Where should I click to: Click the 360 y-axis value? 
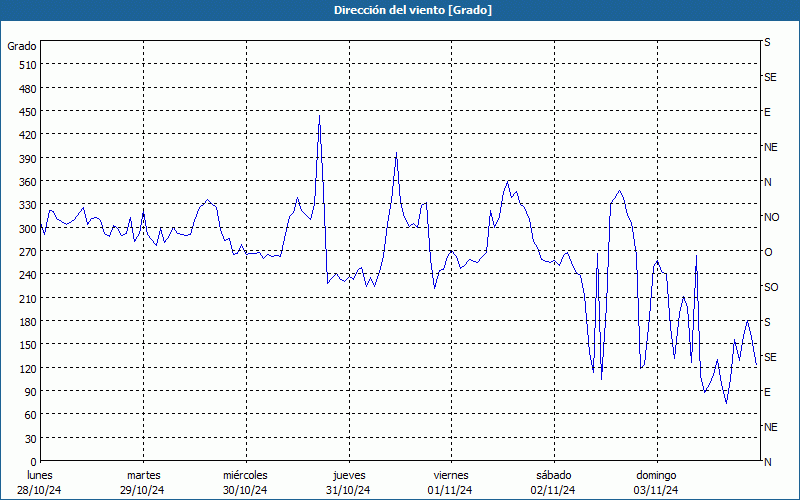tap(28, 182)
